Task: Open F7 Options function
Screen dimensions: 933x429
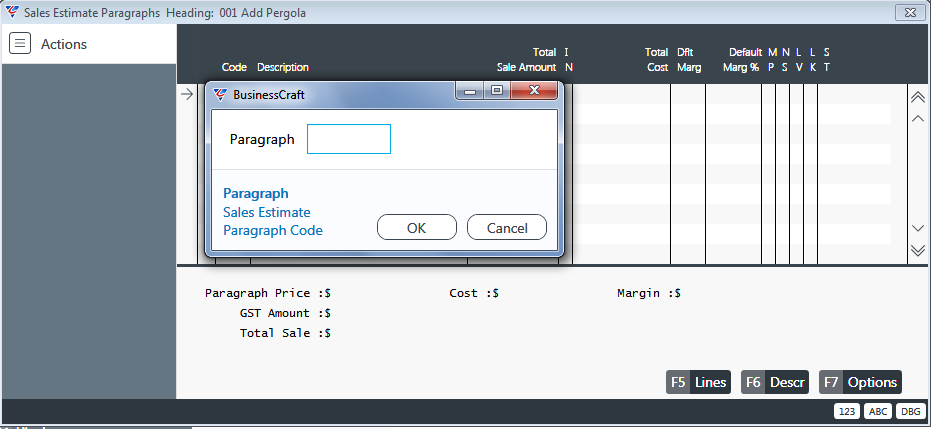Action: (x=860, y=382)
